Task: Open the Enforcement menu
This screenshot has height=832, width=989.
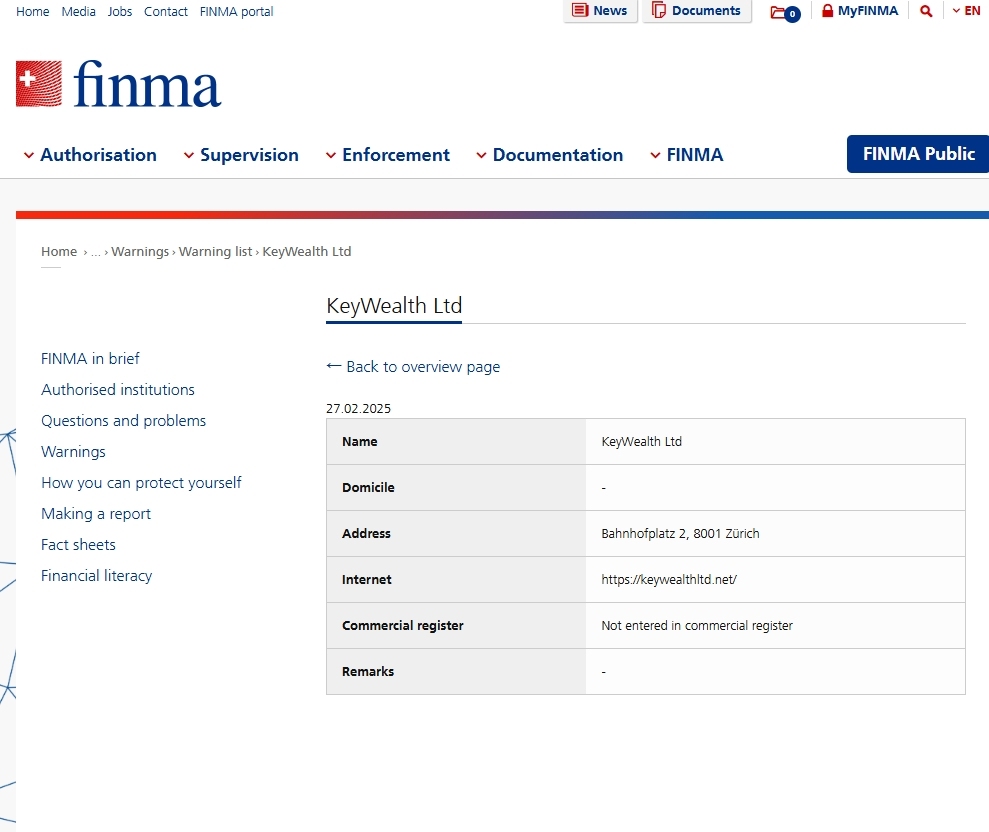Action: (387, 155)
